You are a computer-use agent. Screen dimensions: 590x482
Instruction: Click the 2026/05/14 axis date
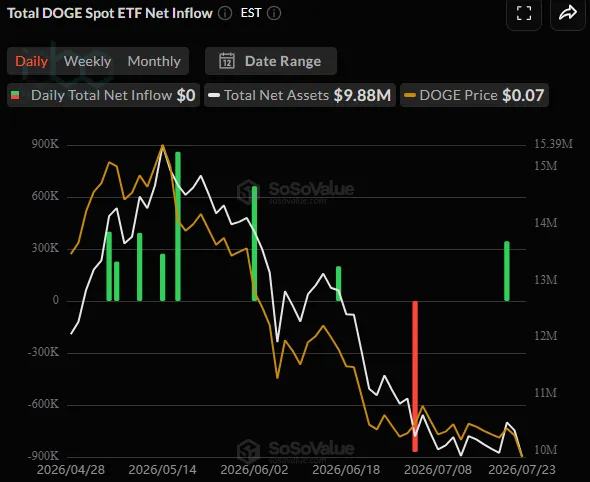click(x=163, y=470)
